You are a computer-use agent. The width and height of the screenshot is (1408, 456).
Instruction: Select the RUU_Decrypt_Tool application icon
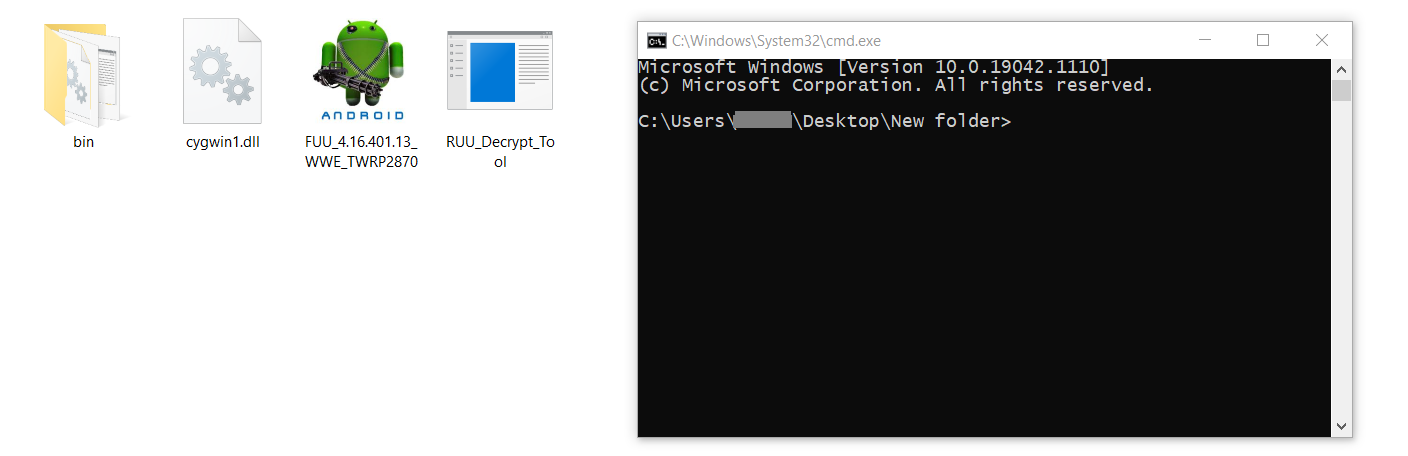pos(499,70)
